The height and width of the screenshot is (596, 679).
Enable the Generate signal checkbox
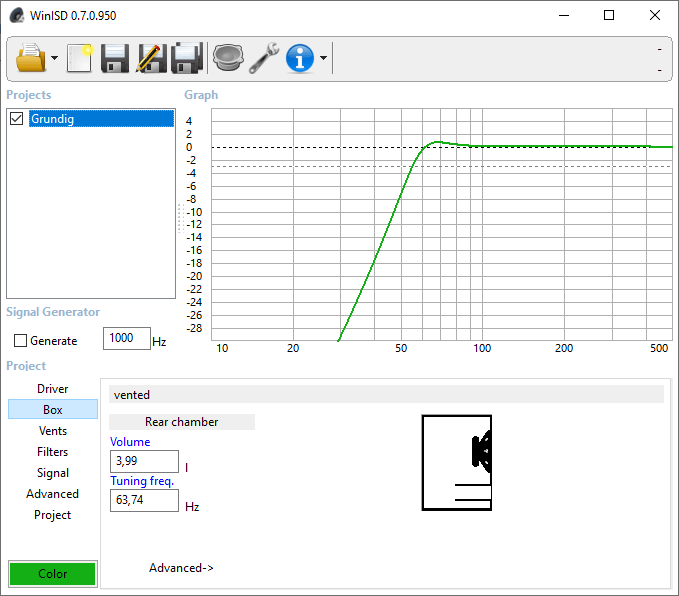(20, 340)
